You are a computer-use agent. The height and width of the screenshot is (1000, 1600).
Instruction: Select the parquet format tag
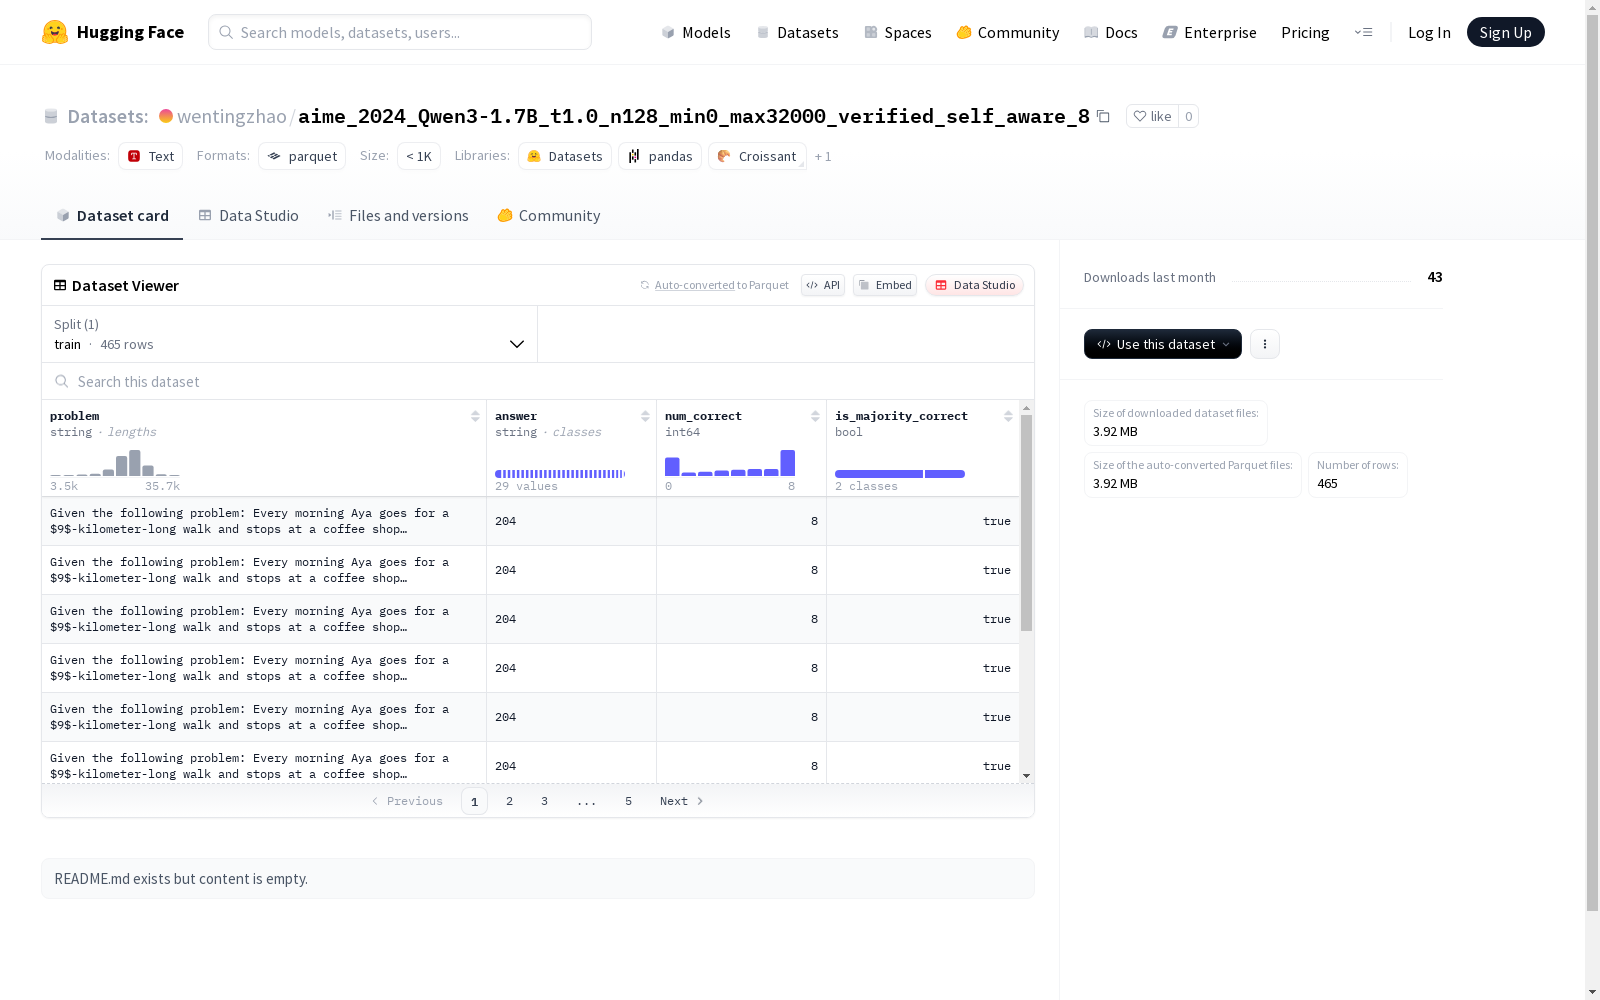(302, 156)
